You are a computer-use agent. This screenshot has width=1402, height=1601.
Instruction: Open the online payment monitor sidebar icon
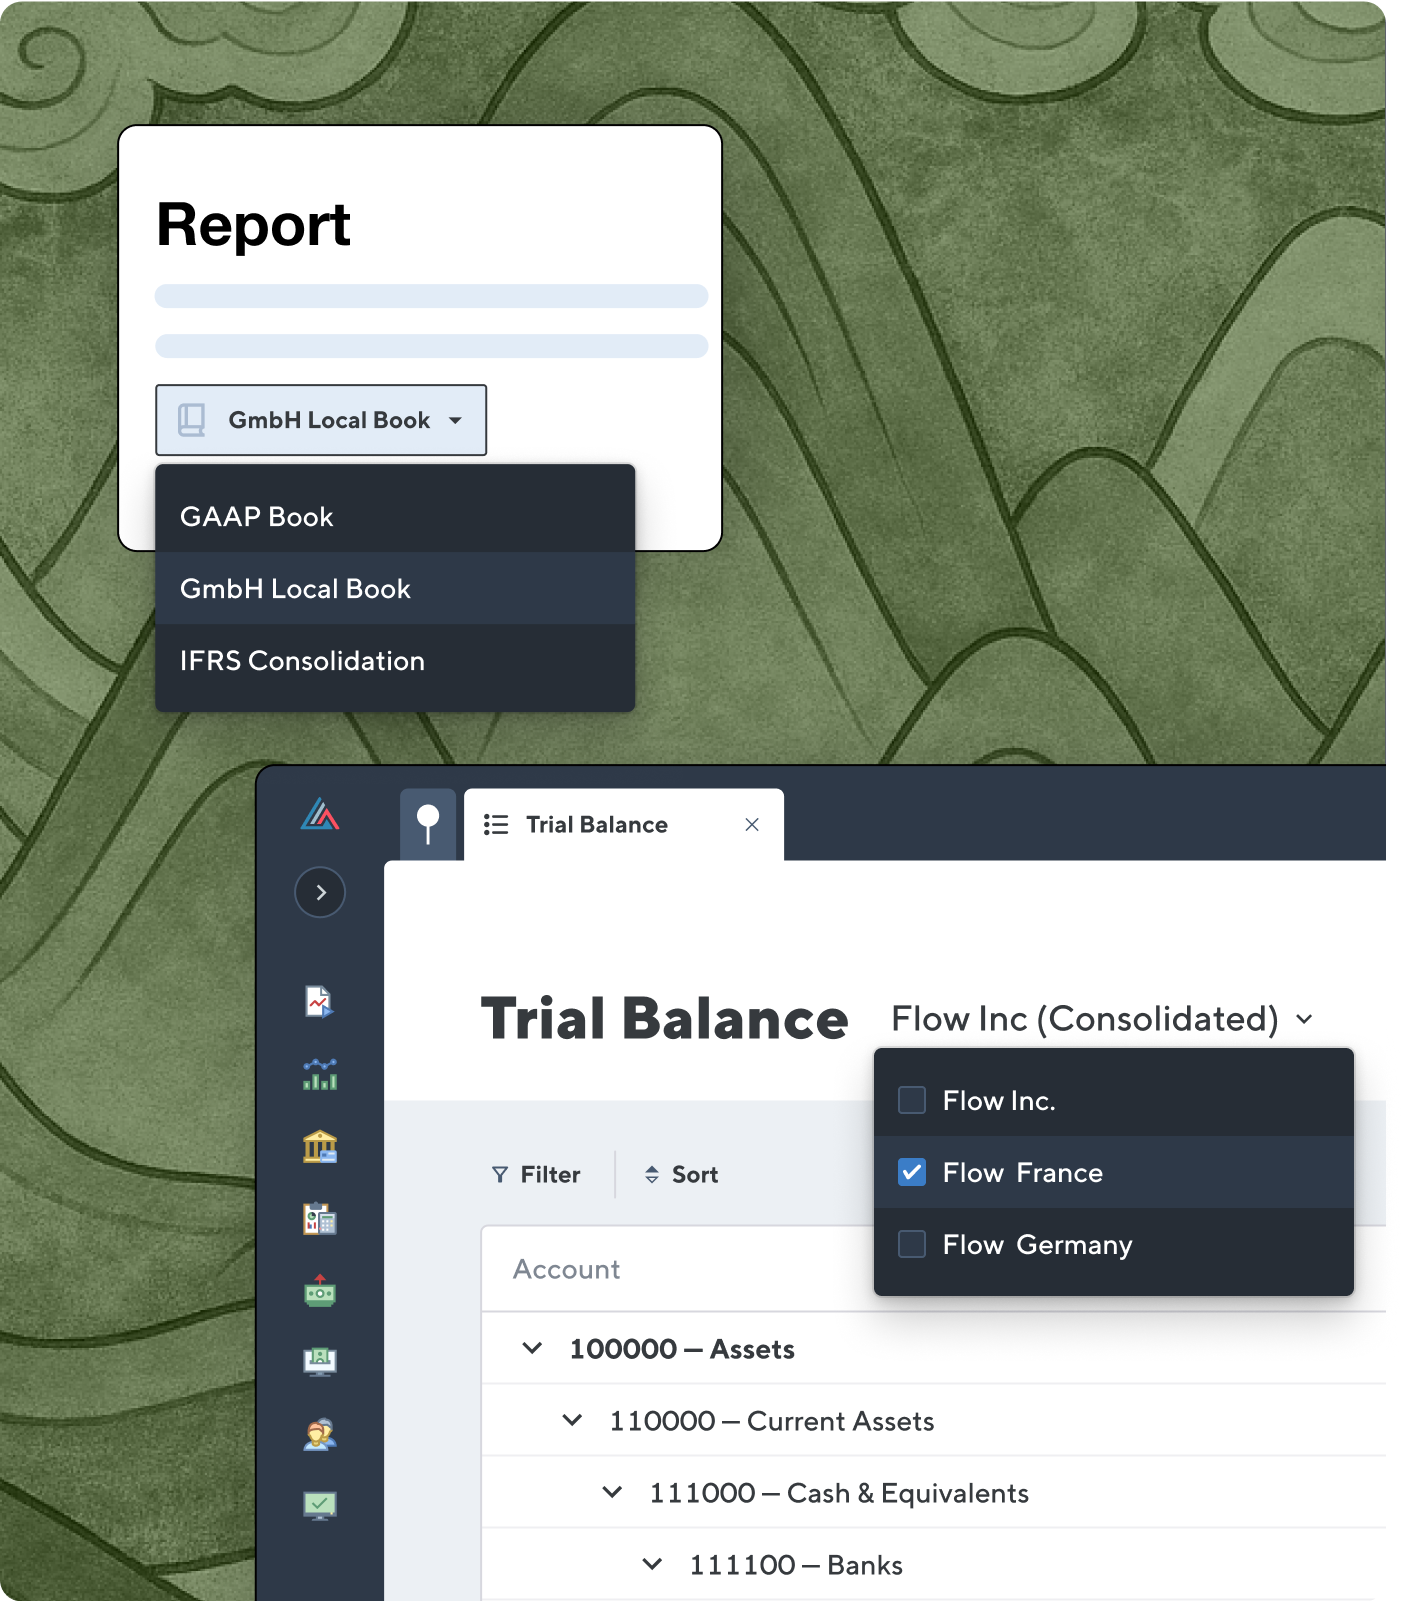point(320,1361)
